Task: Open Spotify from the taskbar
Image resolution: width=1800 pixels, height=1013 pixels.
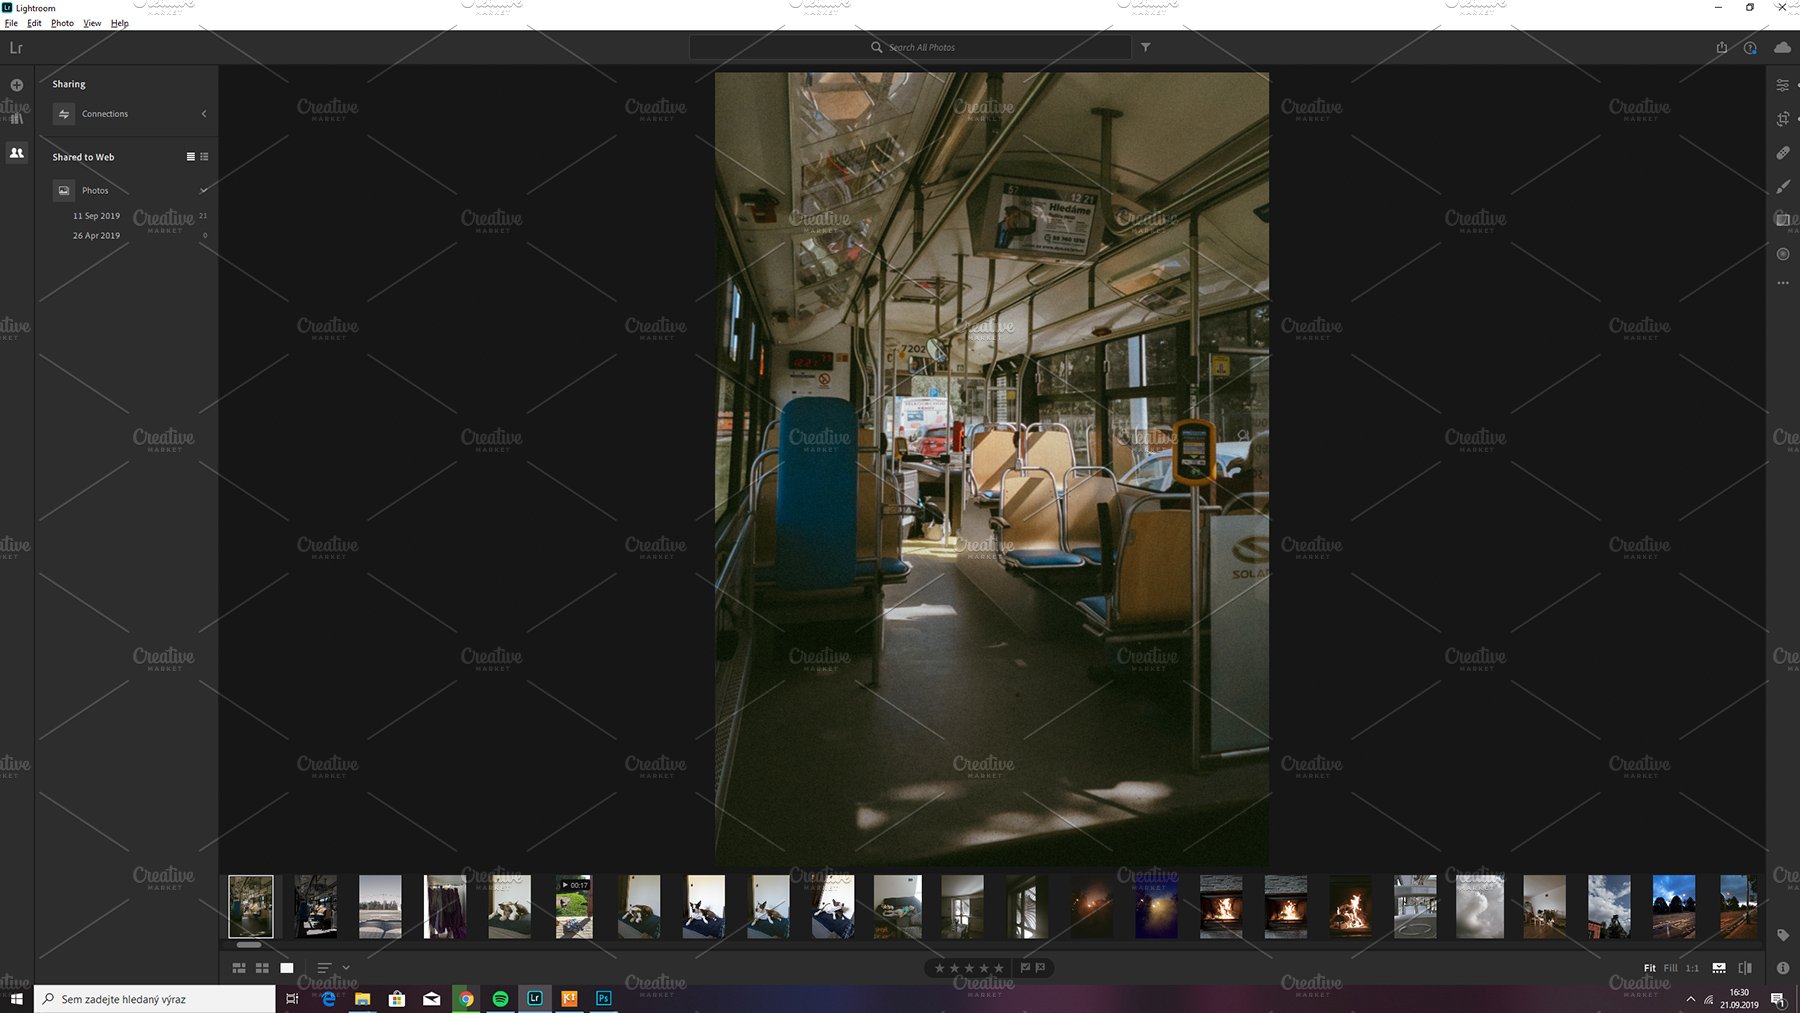Action: [x=500, y=998]
